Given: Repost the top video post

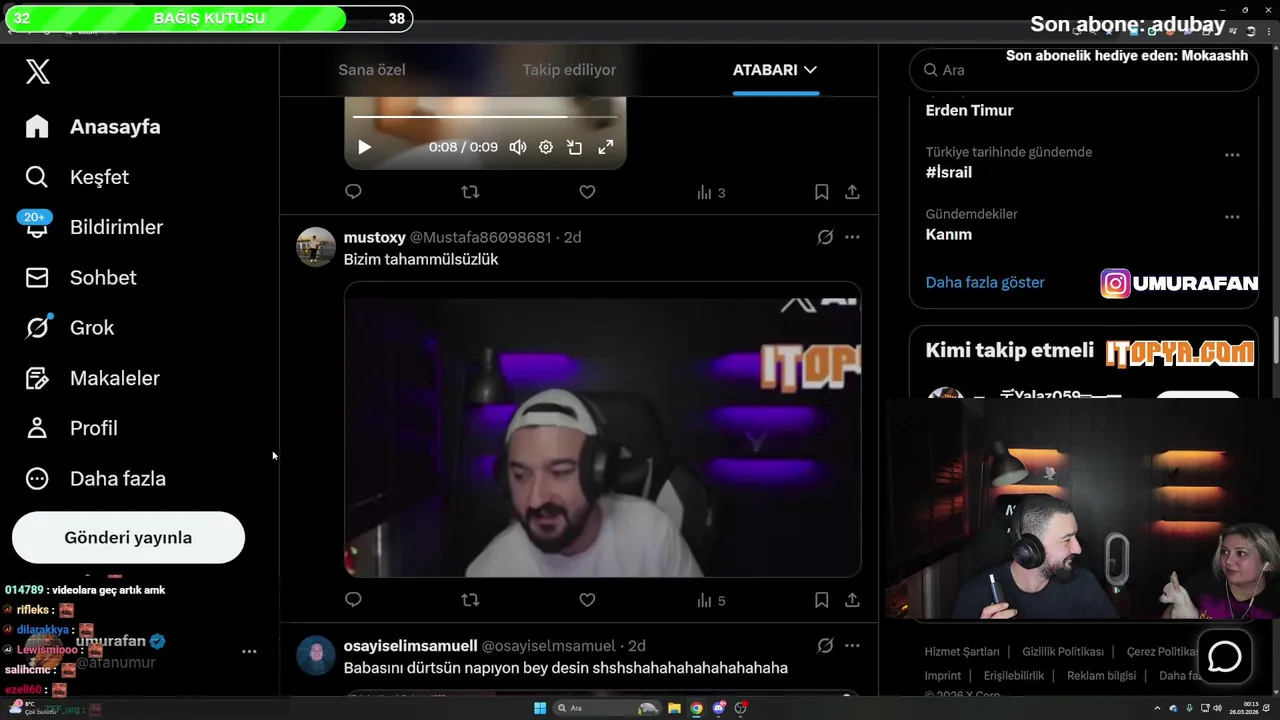Looking at the screenshot, I should (x=470, y=192).
